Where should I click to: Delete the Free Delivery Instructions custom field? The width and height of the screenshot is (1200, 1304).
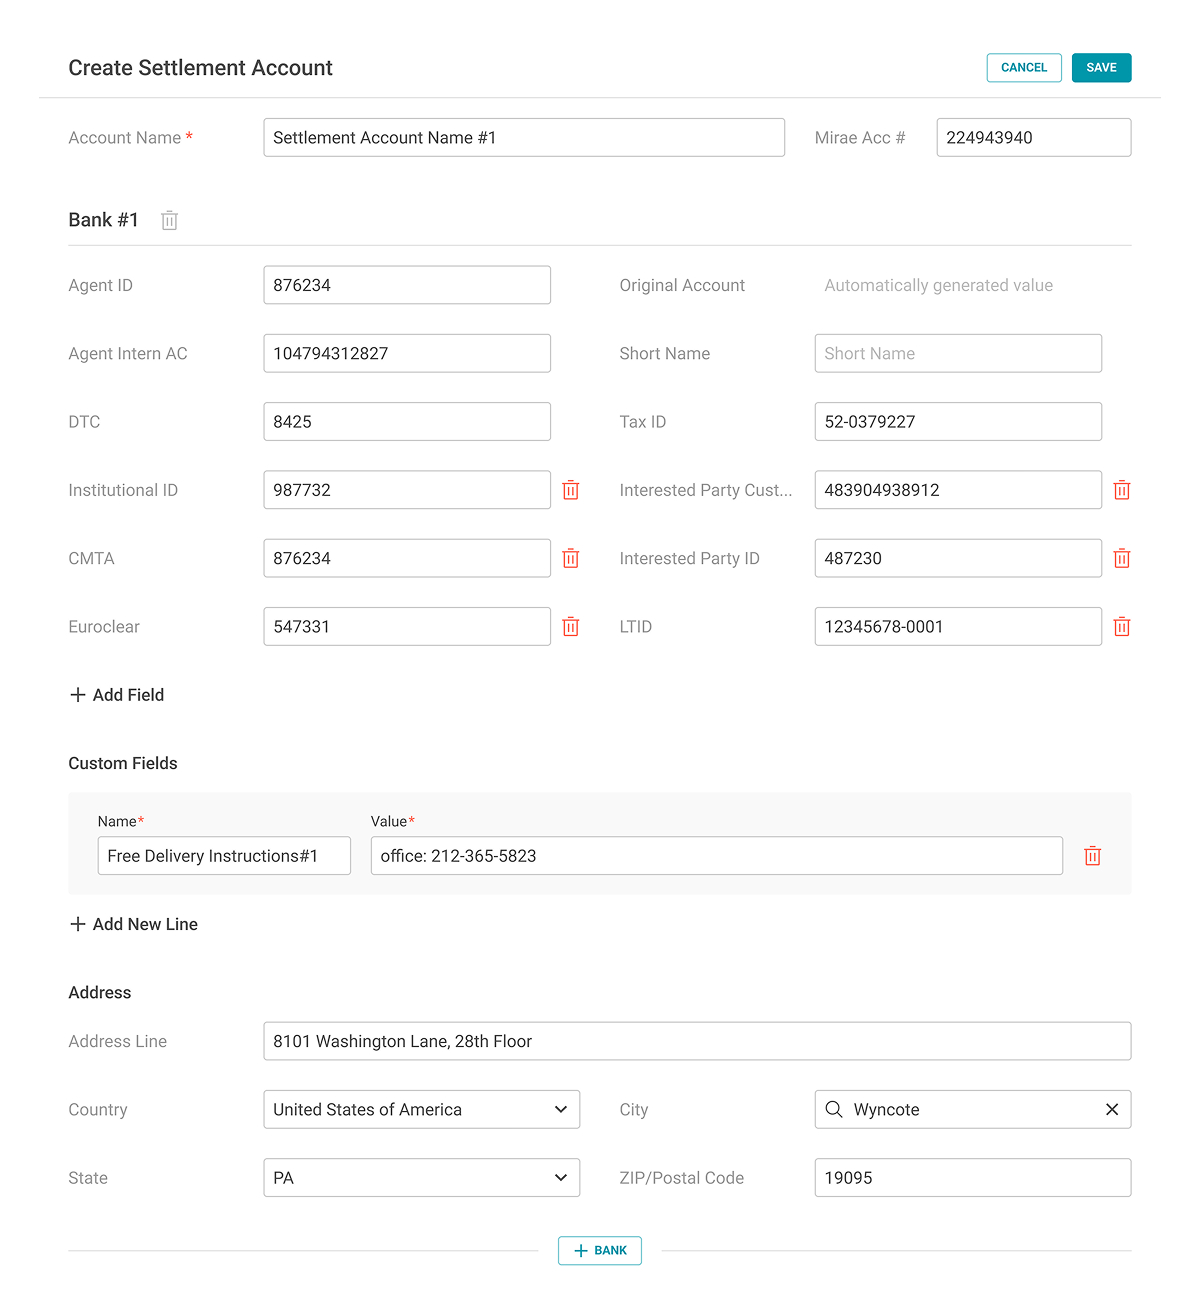coord(1093,856)
